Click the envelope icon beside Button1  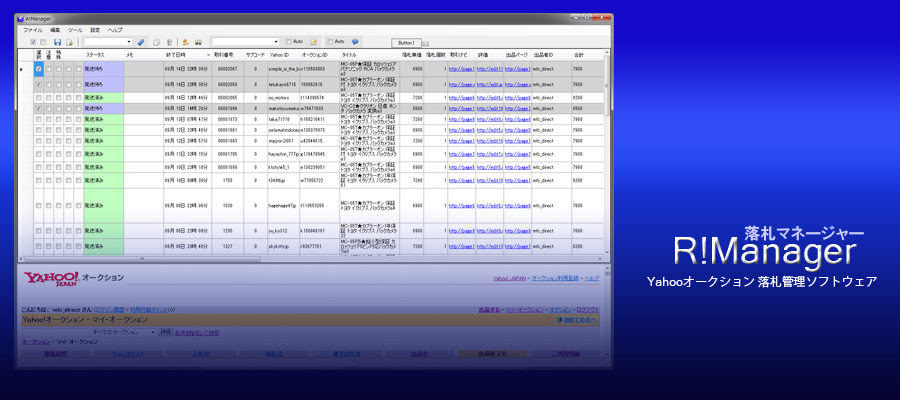425,44
